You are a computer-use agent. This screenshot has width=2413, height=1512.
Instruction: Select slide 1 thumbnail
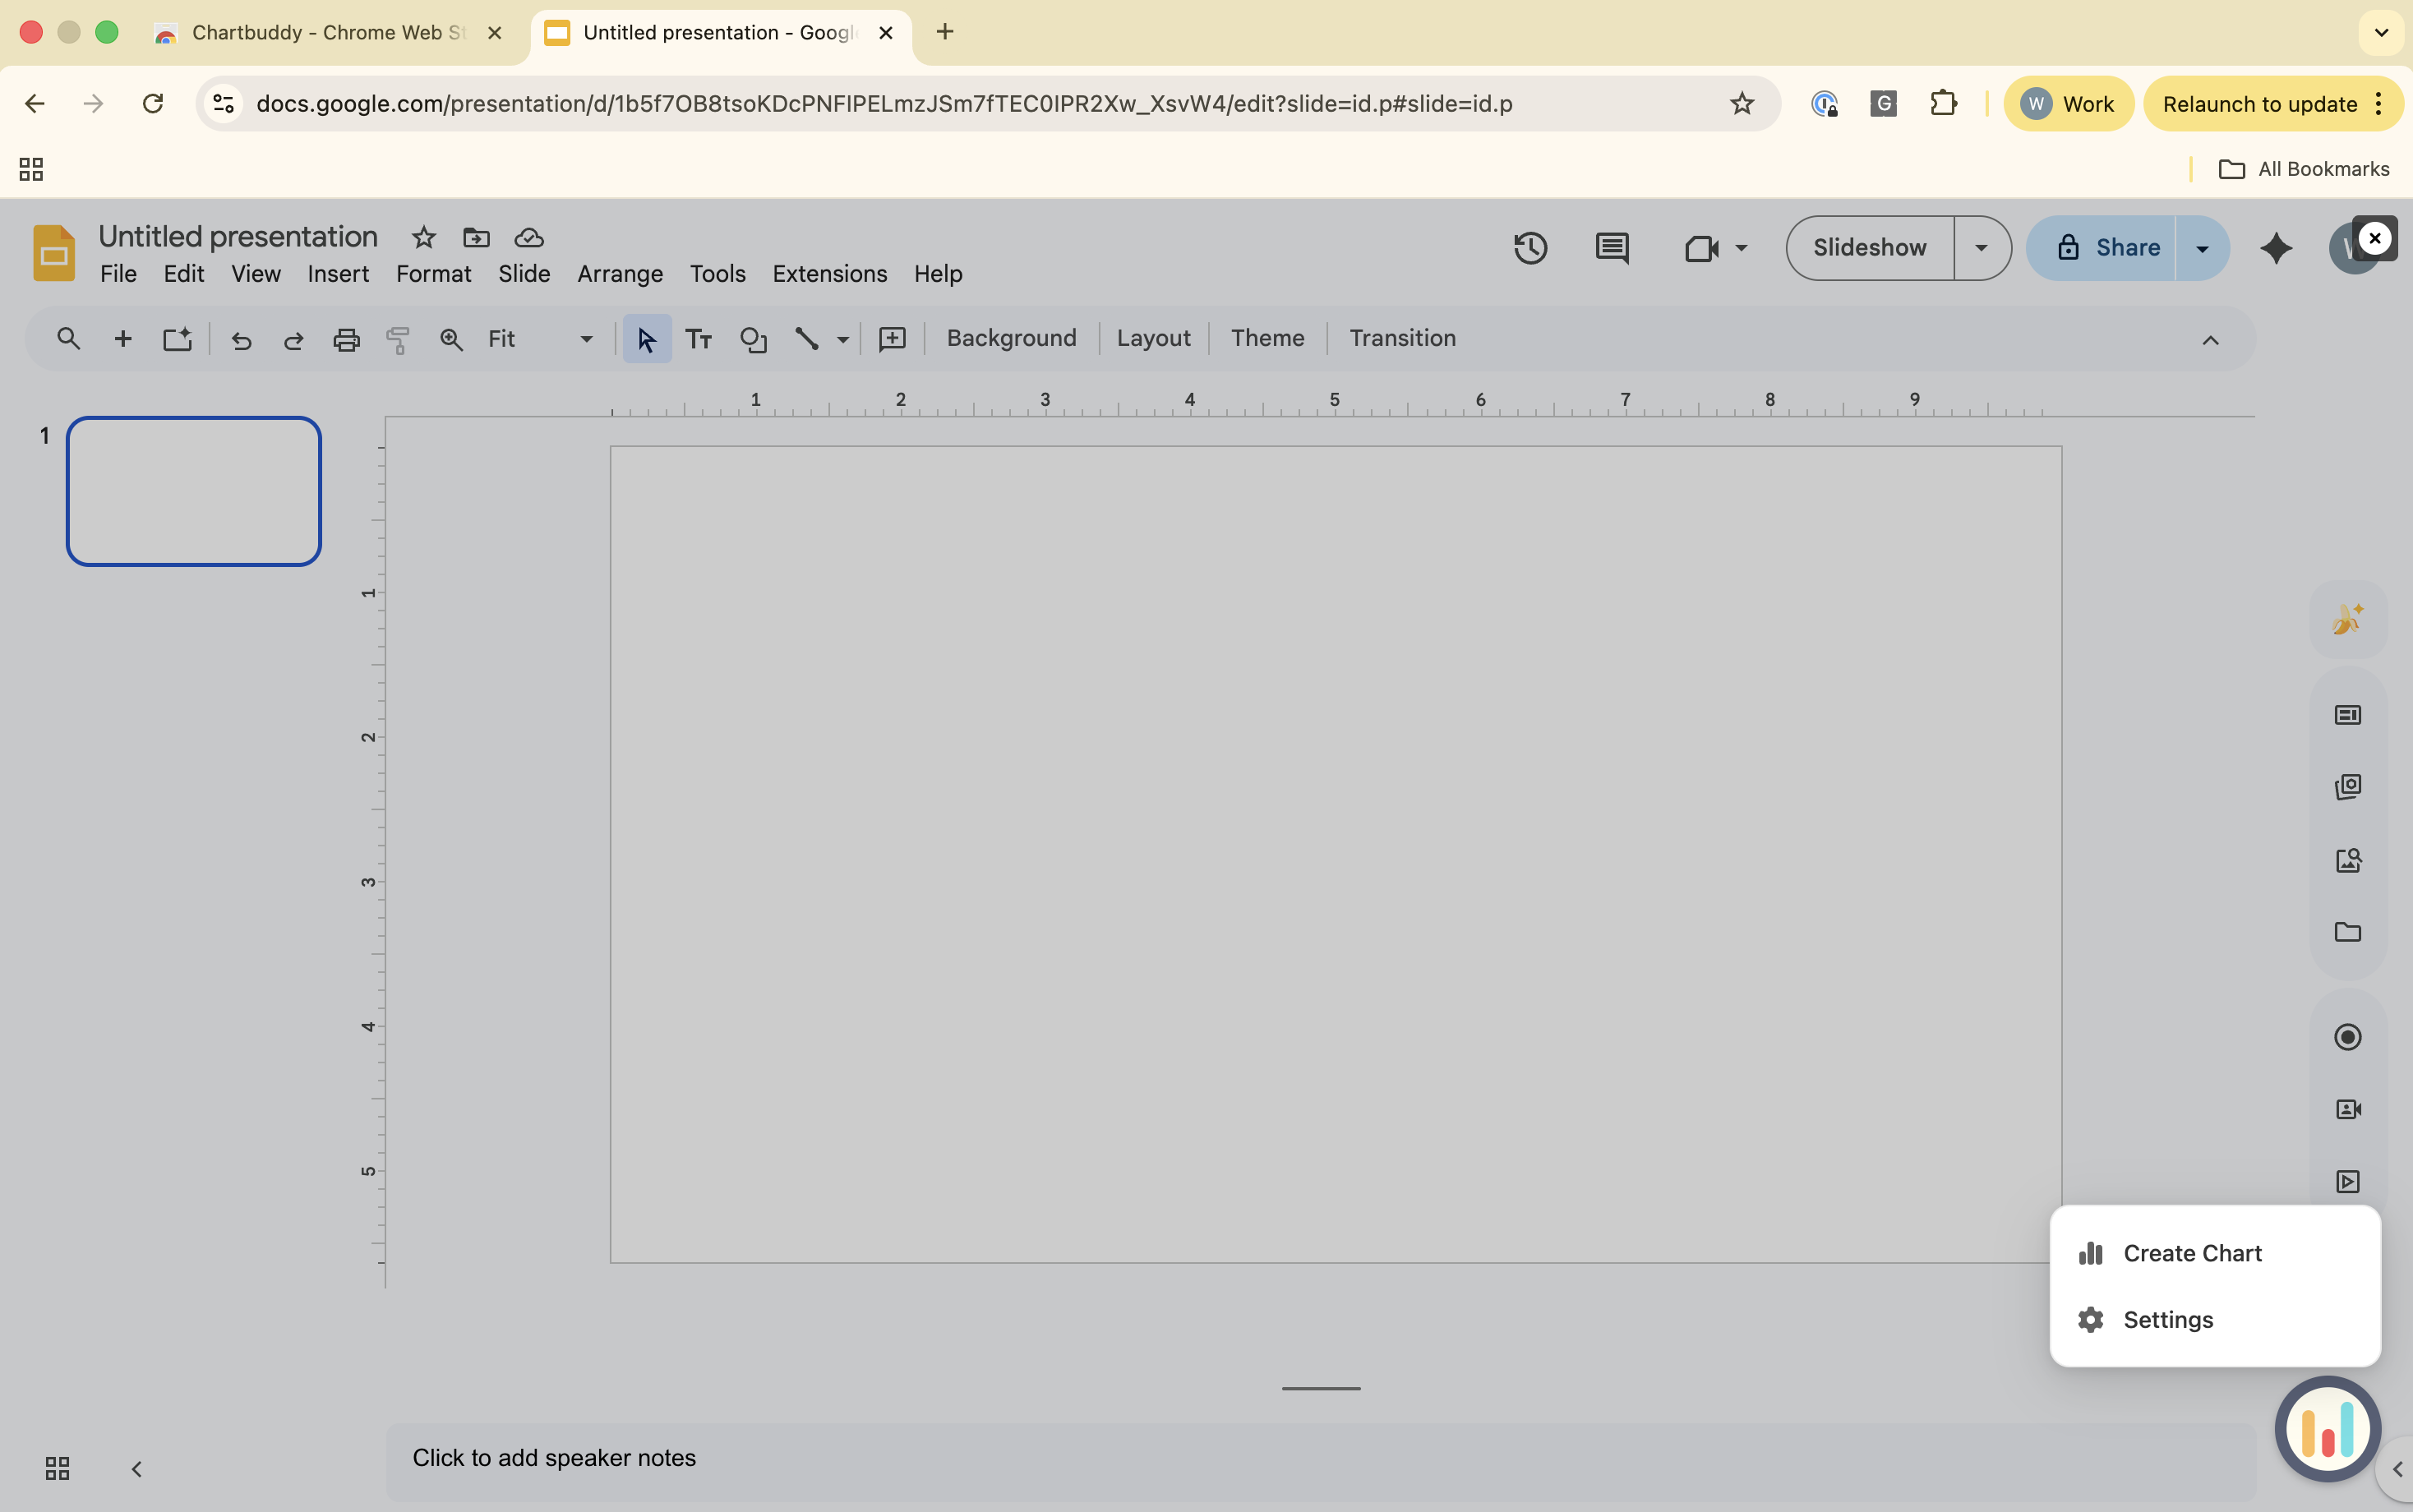pyautogui.click(x=193, y=490)
